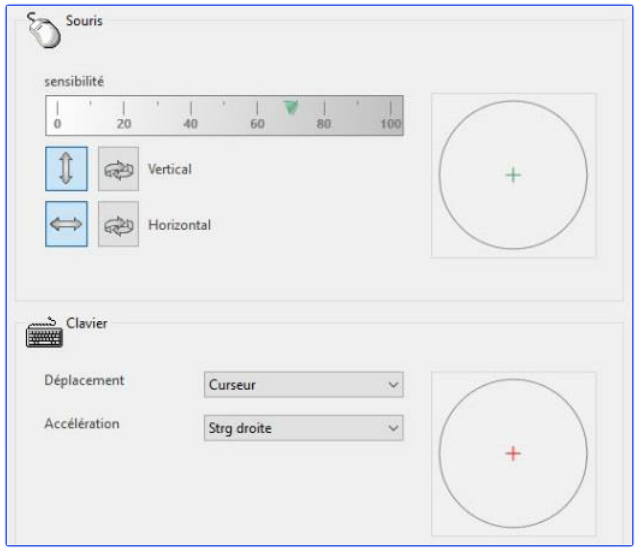Click the invert icon next to Horizontal
Viewport: 638px width, 553px height.
(x=118, y=225)
